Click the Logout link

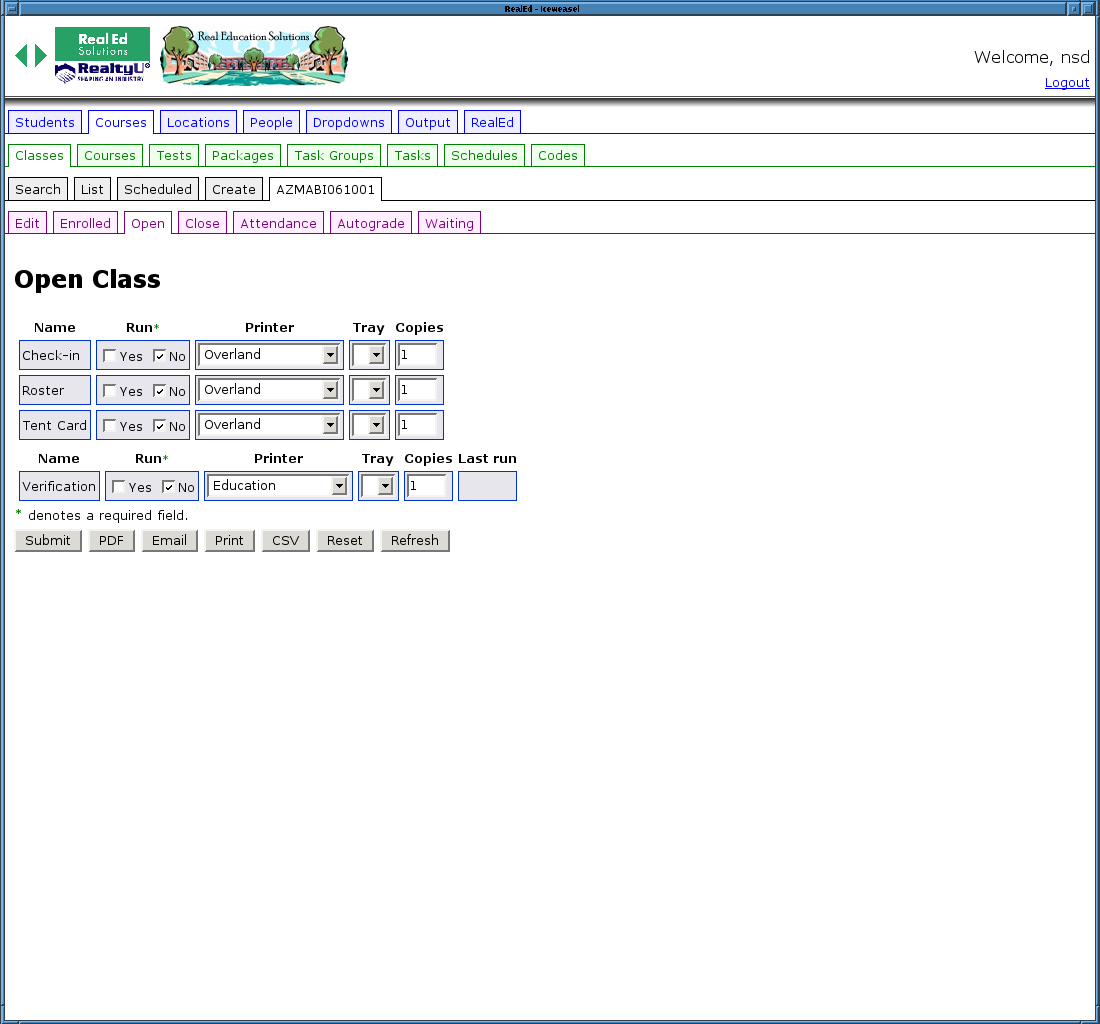pyautogui.click(x=1066, y=82)
